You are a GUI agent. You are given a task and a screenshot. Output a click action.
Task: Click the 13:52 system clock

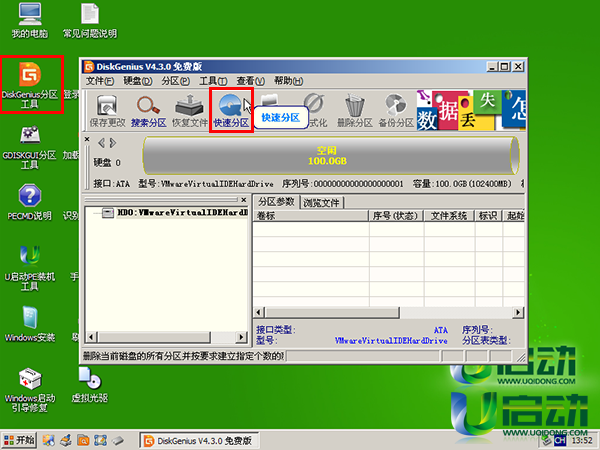click(582, 440)
